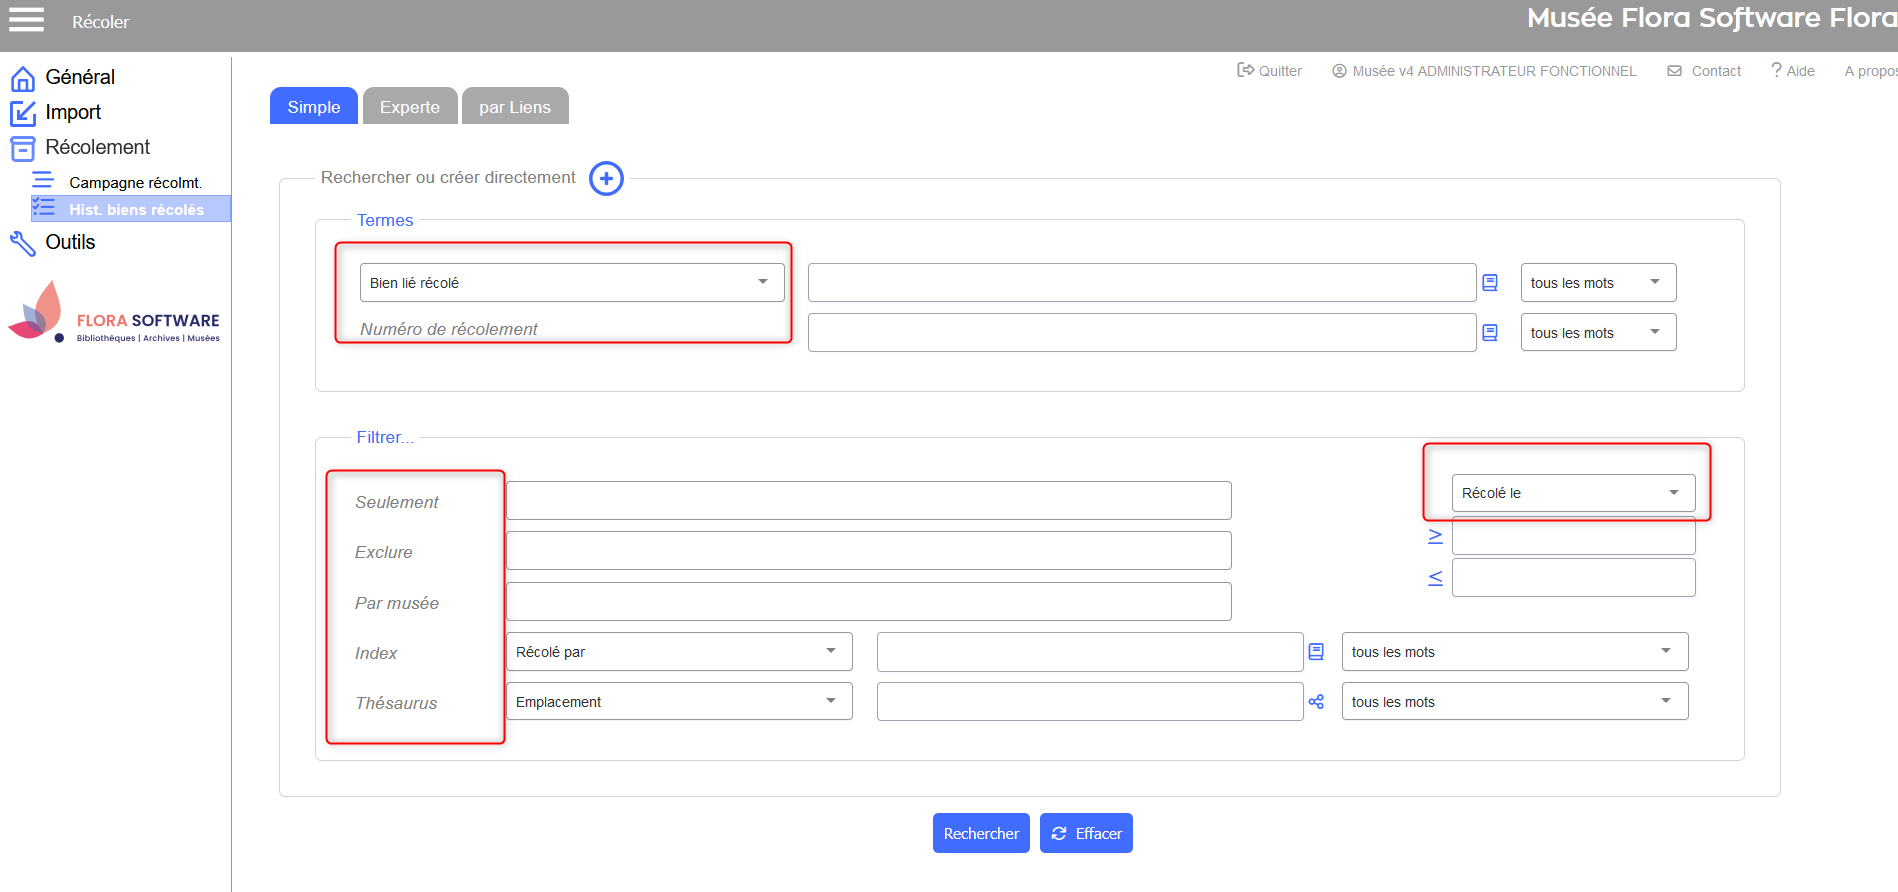
Task: Open index list icon for Bien lié récolé
Action: tap(1489, 283)
